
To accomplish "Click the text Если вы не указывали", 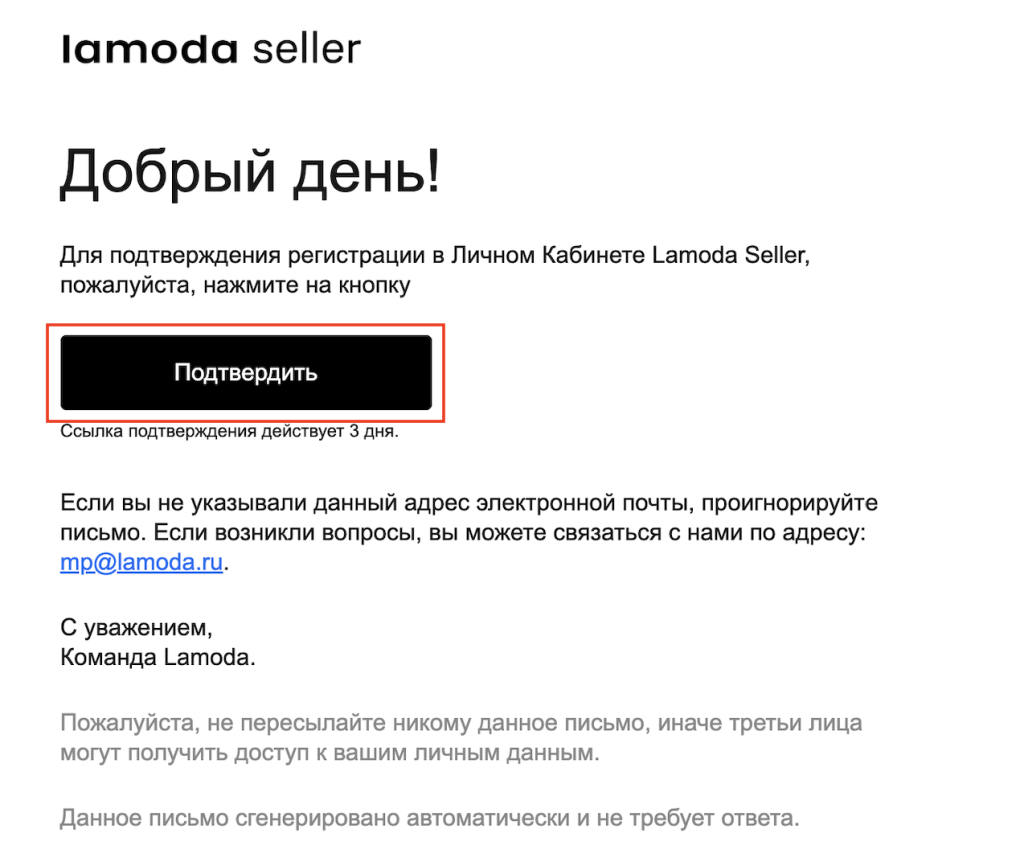I will coord(178,502).
